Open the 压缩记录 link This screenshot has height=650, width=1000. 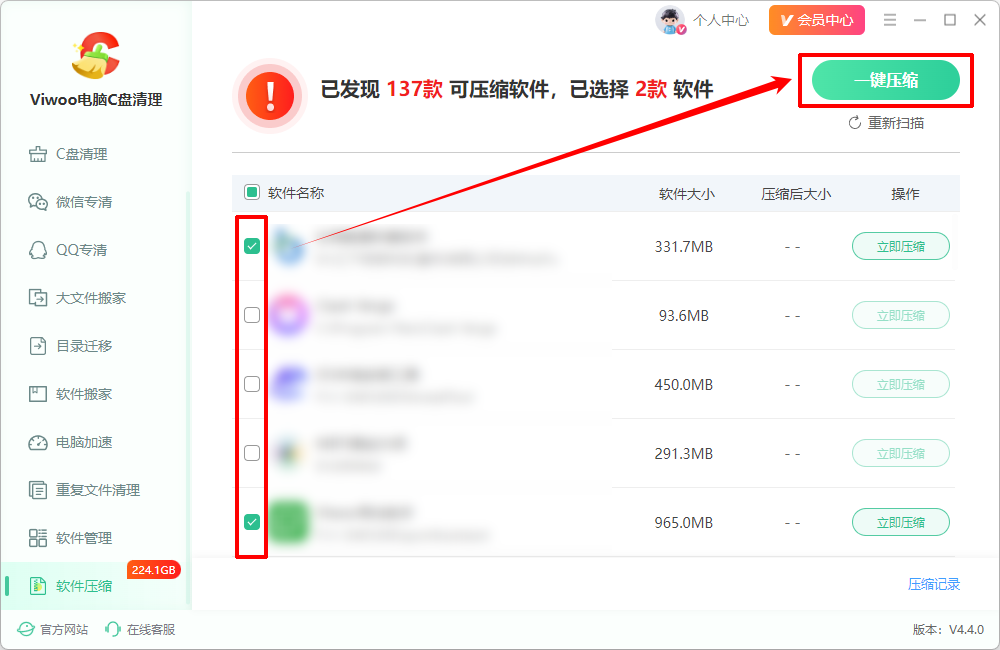point(934,584)
